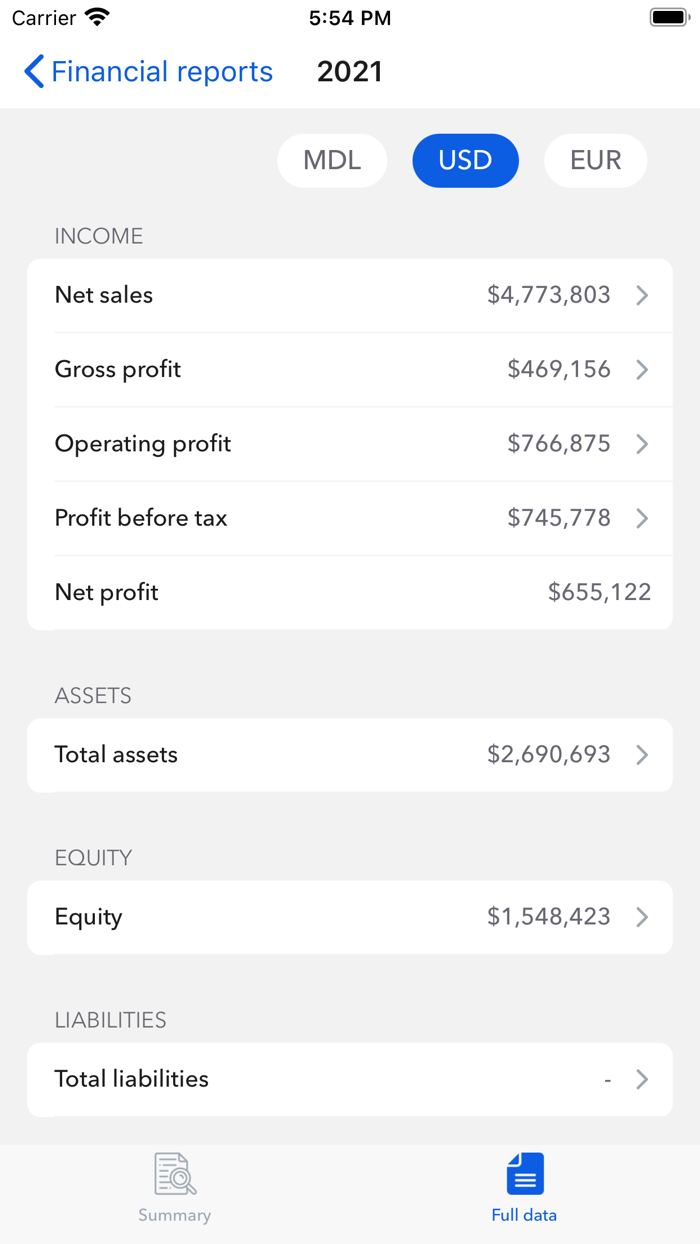Open Total assets chevron arrow
The width and height of the screenshot is (700, 1244).
[642, 755]
